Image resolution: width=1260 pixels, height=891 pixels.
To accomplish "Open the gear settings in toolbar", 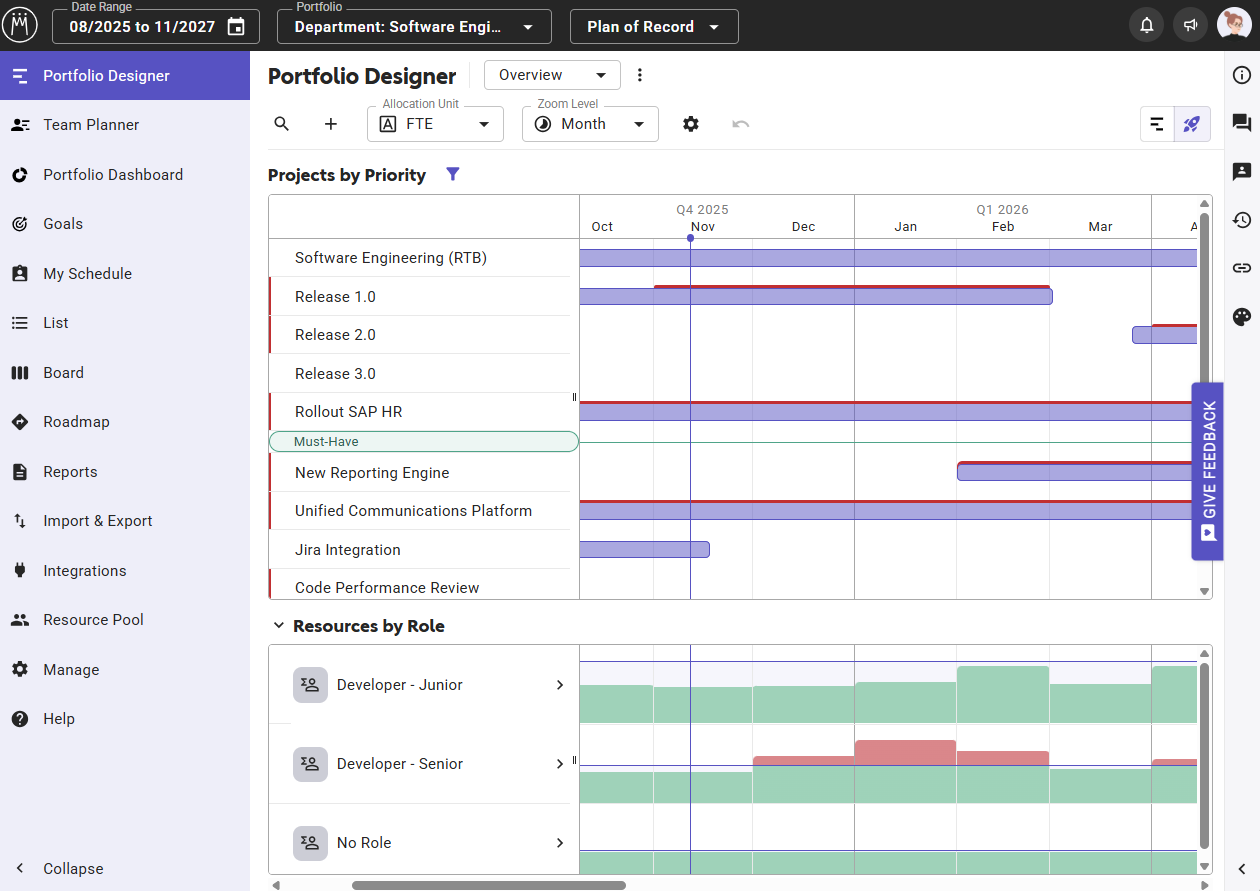I will (691, 124).
